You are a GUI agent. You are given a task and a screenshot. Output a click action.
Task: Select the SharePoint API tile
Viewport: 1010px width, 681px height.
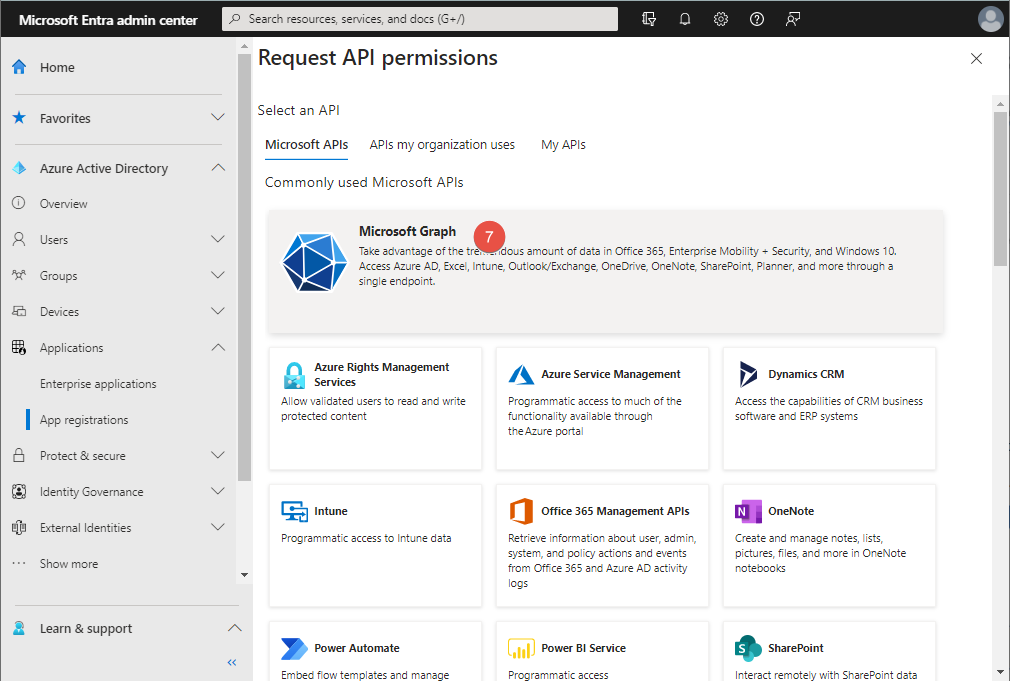[x=829, y=655]
